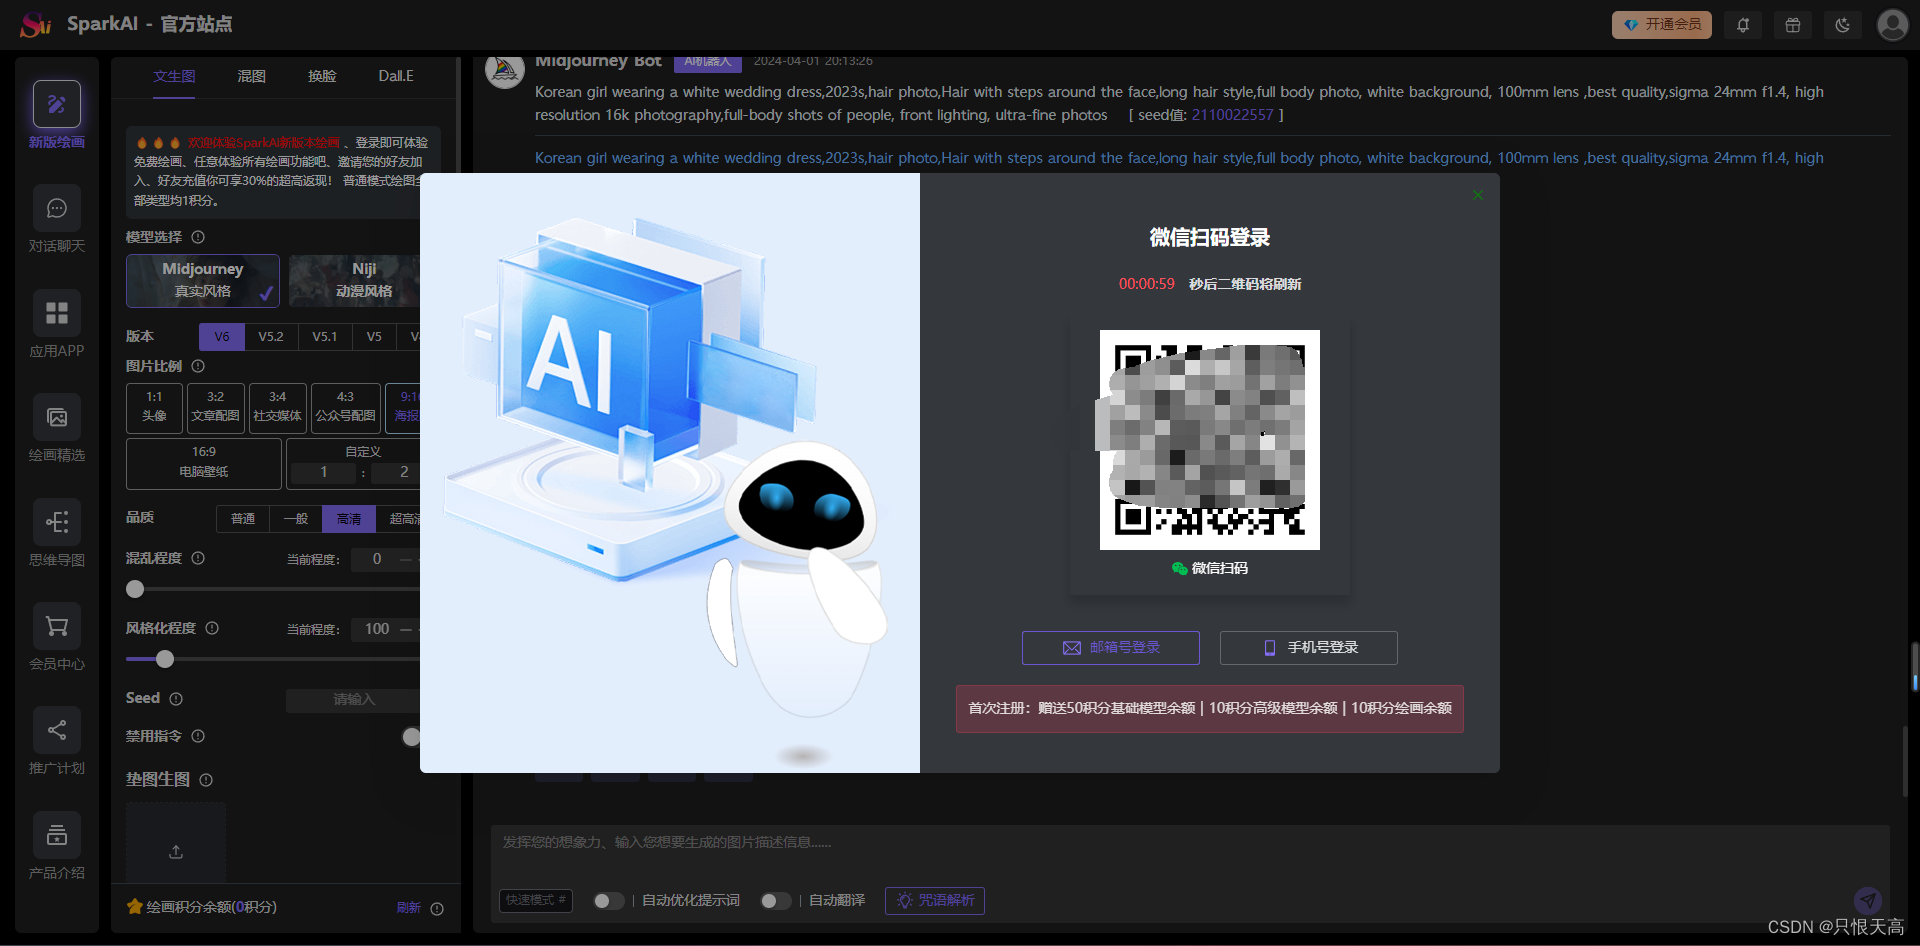Toggle 自动优化提示词 switch
The width and height of the screenshot is (1920, 946).
coord(608,901)
